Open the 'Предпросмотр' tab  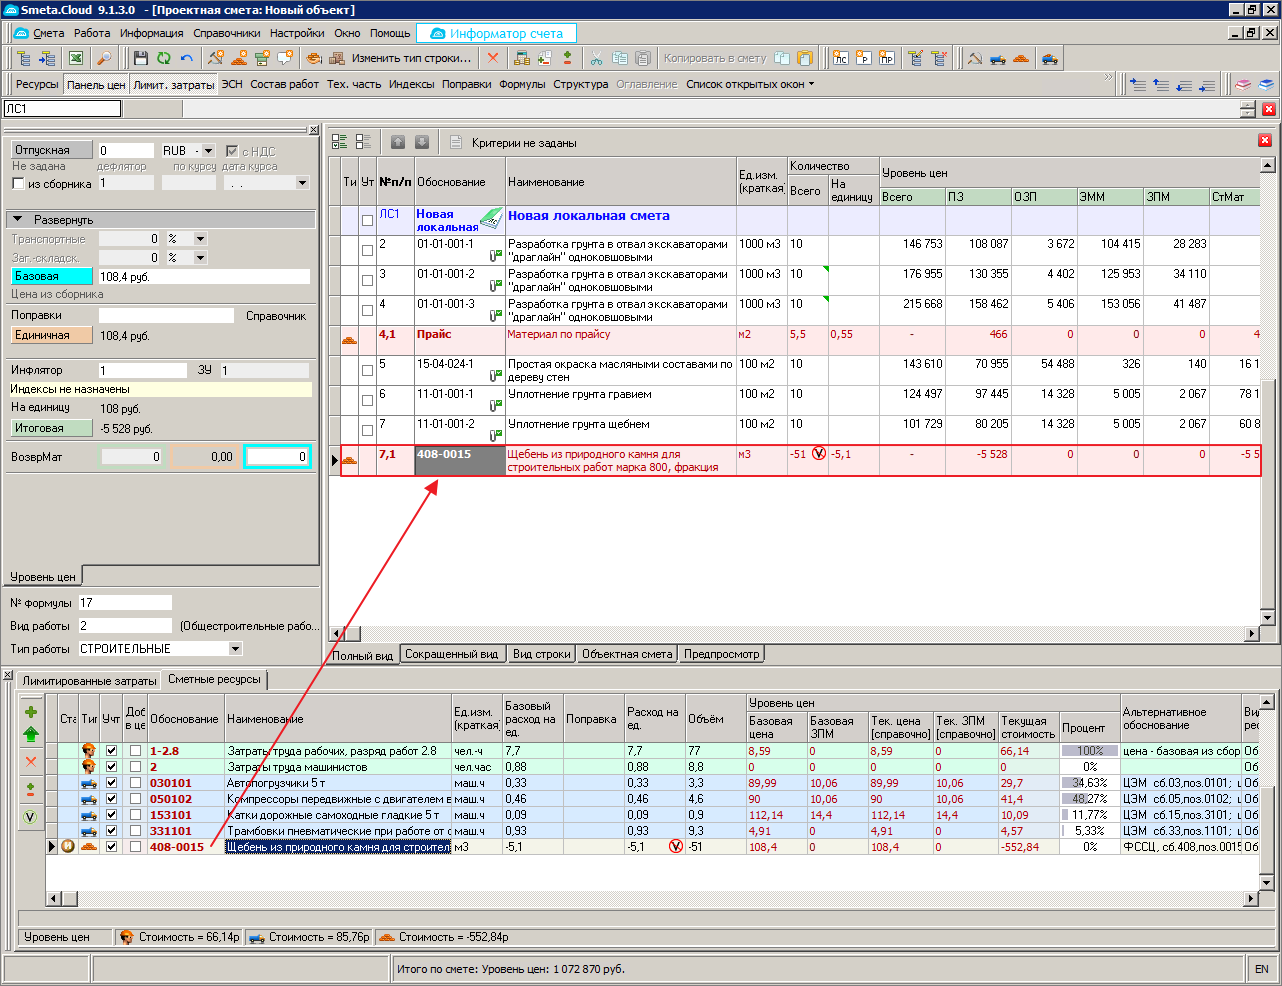[x=722, y=654]
